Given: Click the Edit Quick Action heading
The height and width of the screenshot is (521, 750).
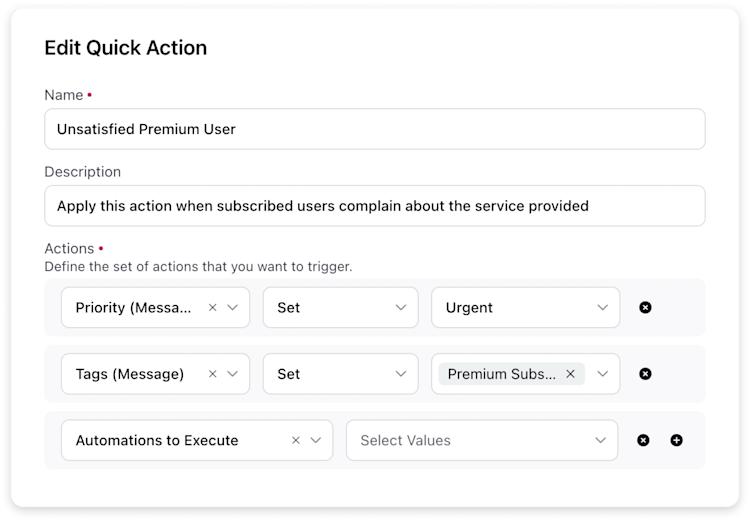Looking at the screenshot, I should click(126, 47).
